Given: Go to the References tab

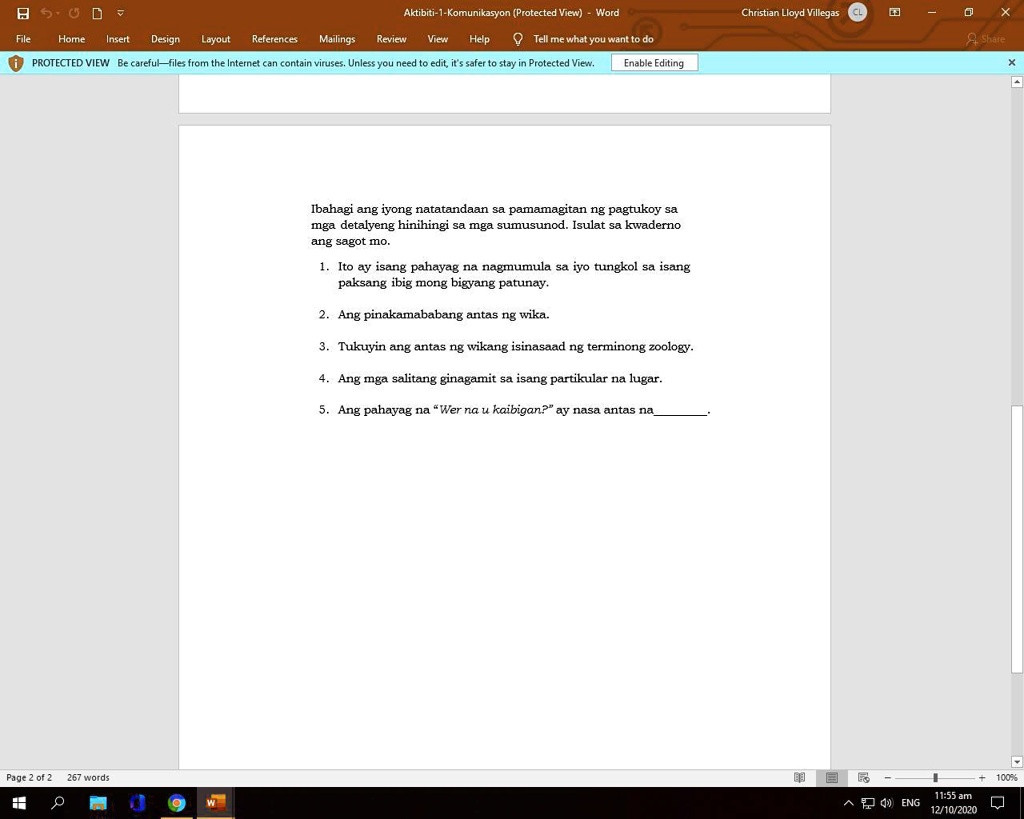Looking at the screenshot, I should click(274, 39).
